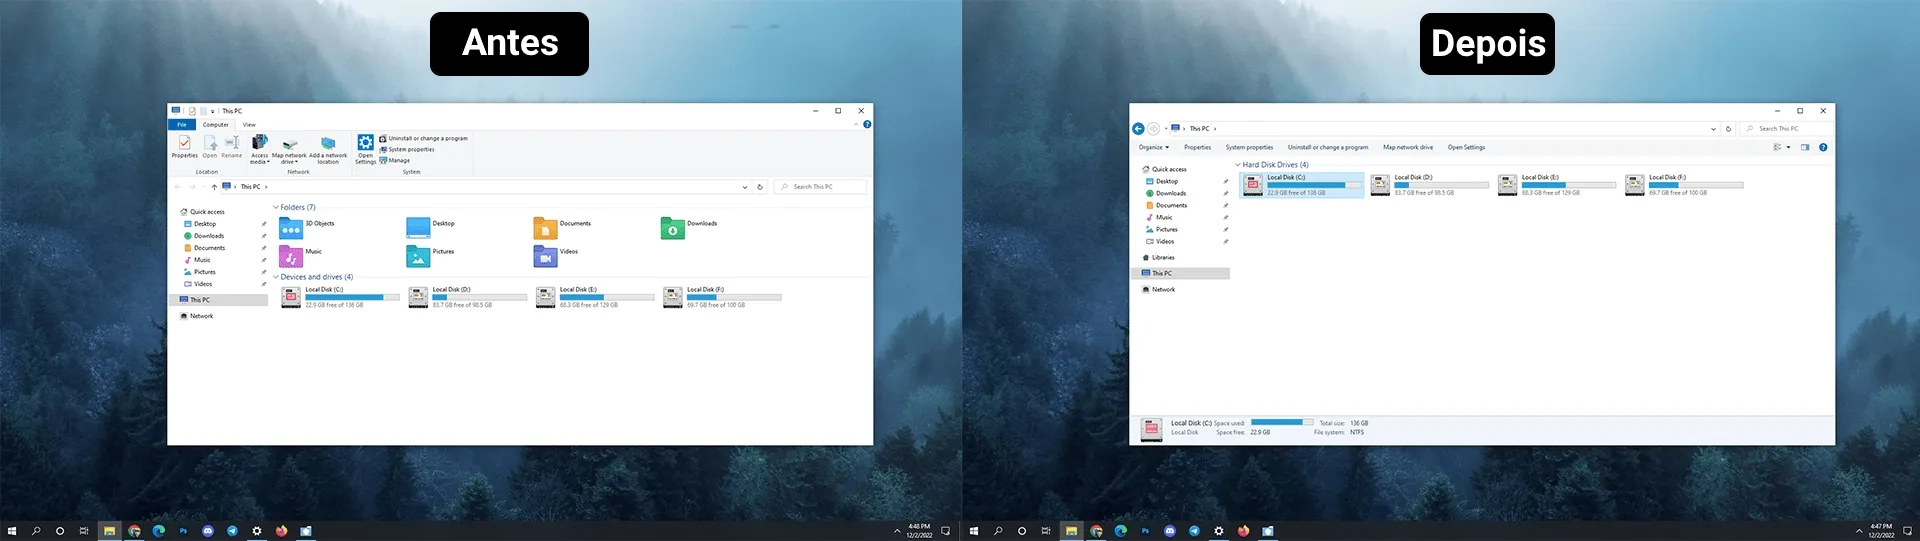This screenshot has height=541, width=1920.
Task: Select Videos in Depois sidebar
Action: click(1160, 241)
